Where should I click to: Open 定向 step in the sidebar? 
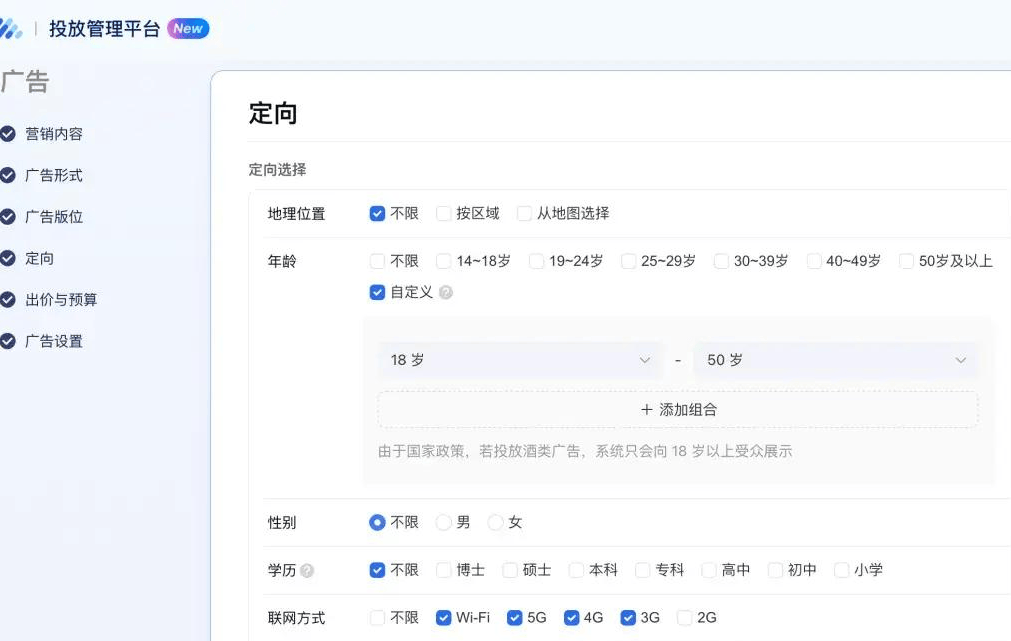point(40,259)
